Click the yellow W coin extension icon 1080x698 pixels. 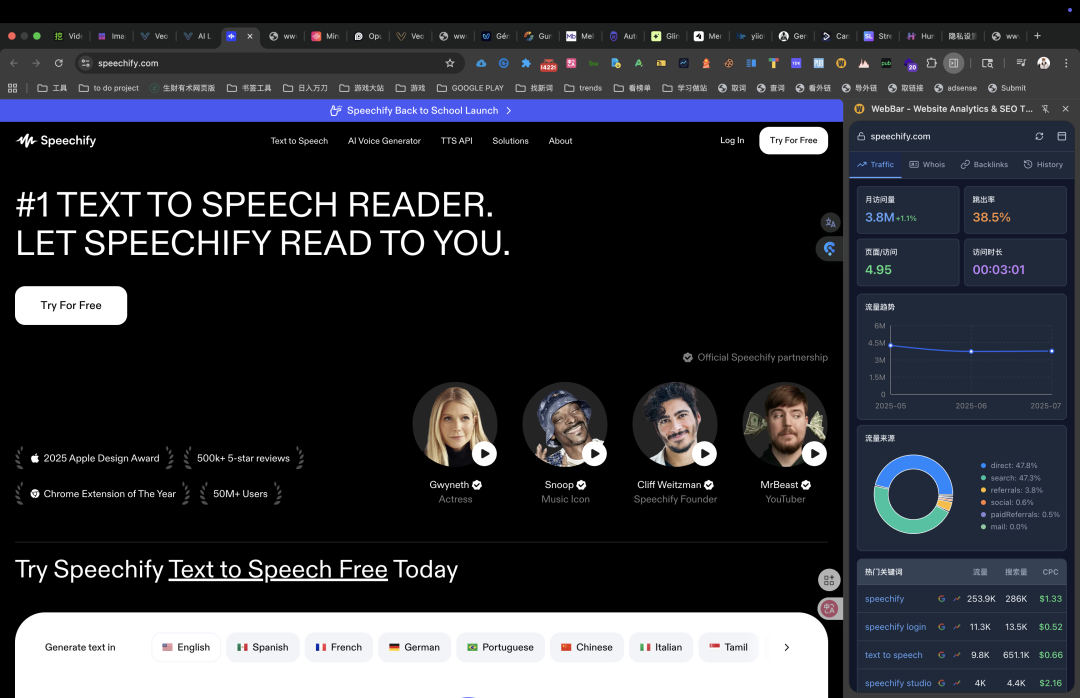pos(841,63)
